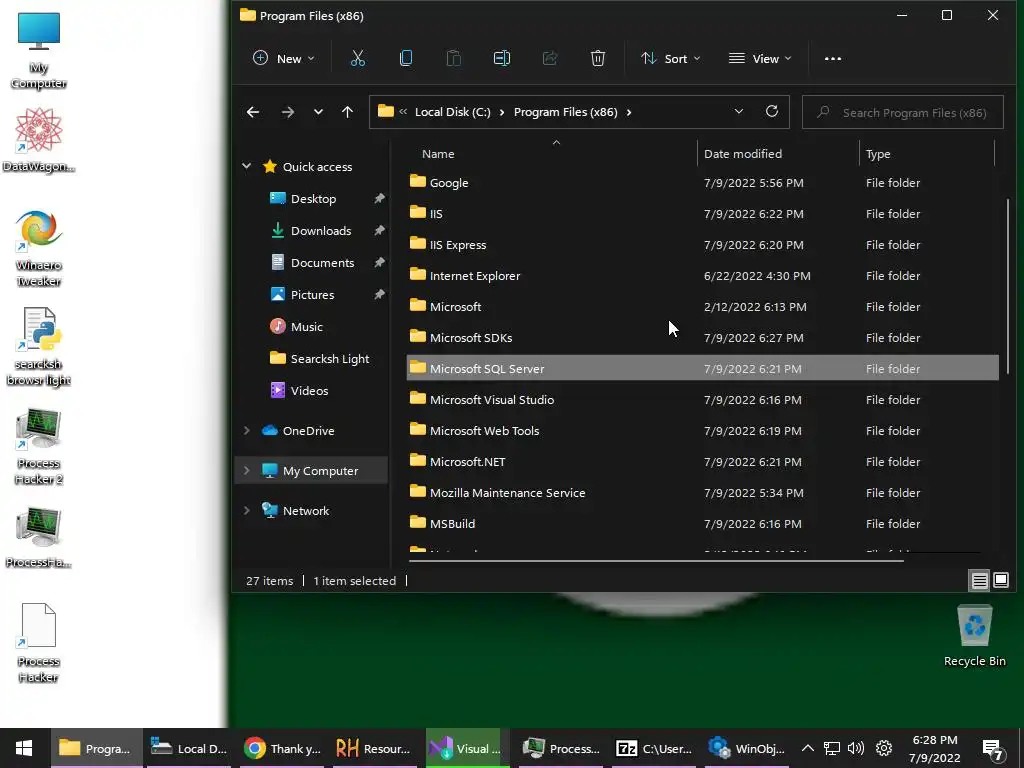Collapse the Quick access tree node
This screenshot has width=1024, height=768.
pos(246,167)
